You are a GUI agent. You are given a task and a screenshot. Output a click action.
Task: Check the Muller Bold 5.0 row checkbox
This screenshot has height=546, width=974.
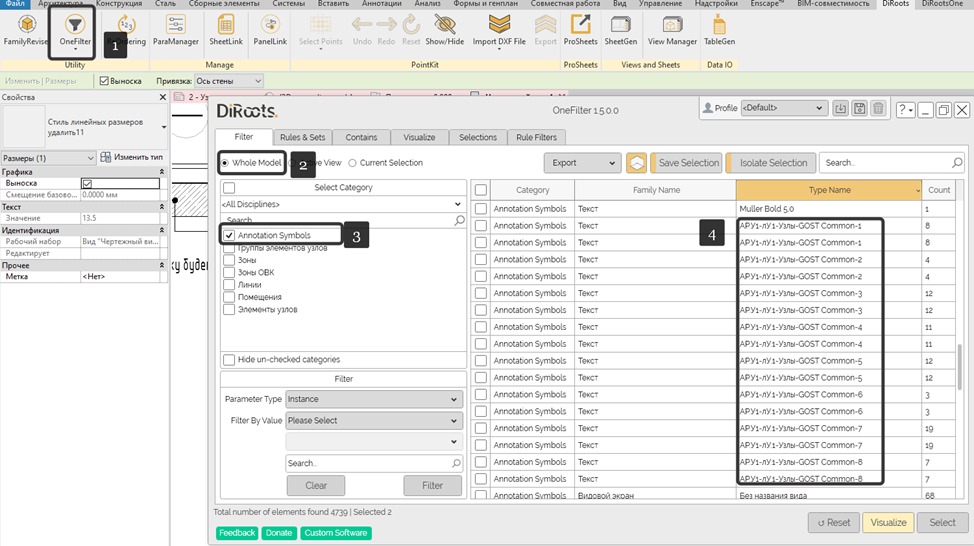481,209
